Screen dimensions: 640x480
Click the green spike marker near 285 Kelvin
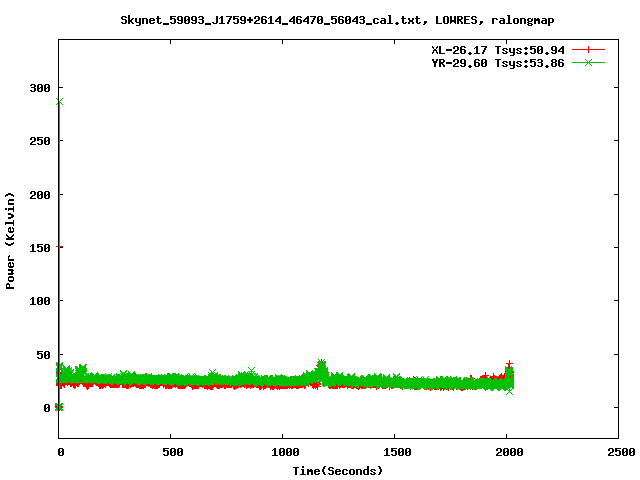pos(60,102)
